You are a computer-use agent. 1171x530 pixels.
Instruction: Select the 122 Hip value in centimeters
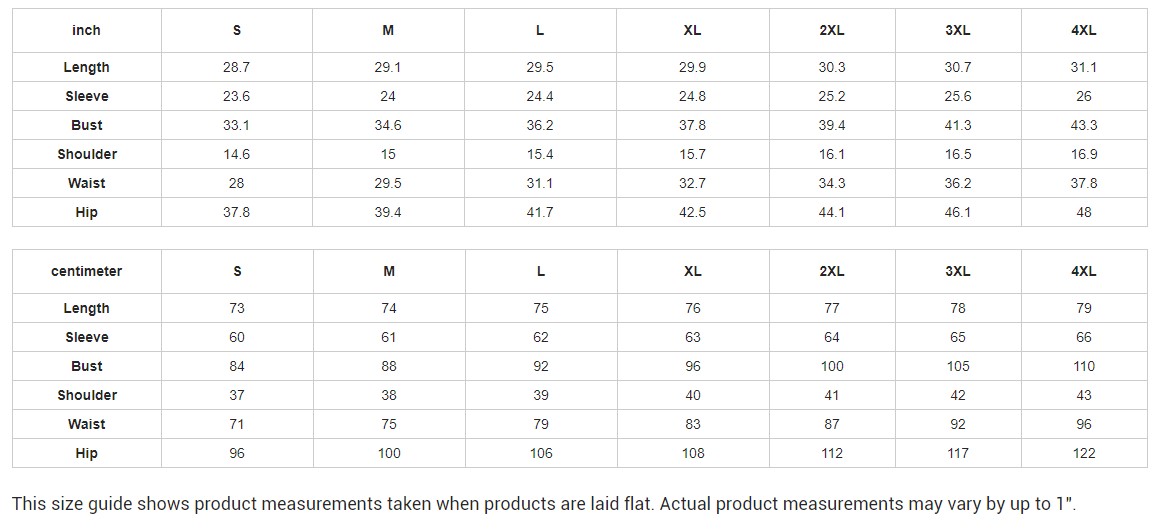coord(1084,453)
